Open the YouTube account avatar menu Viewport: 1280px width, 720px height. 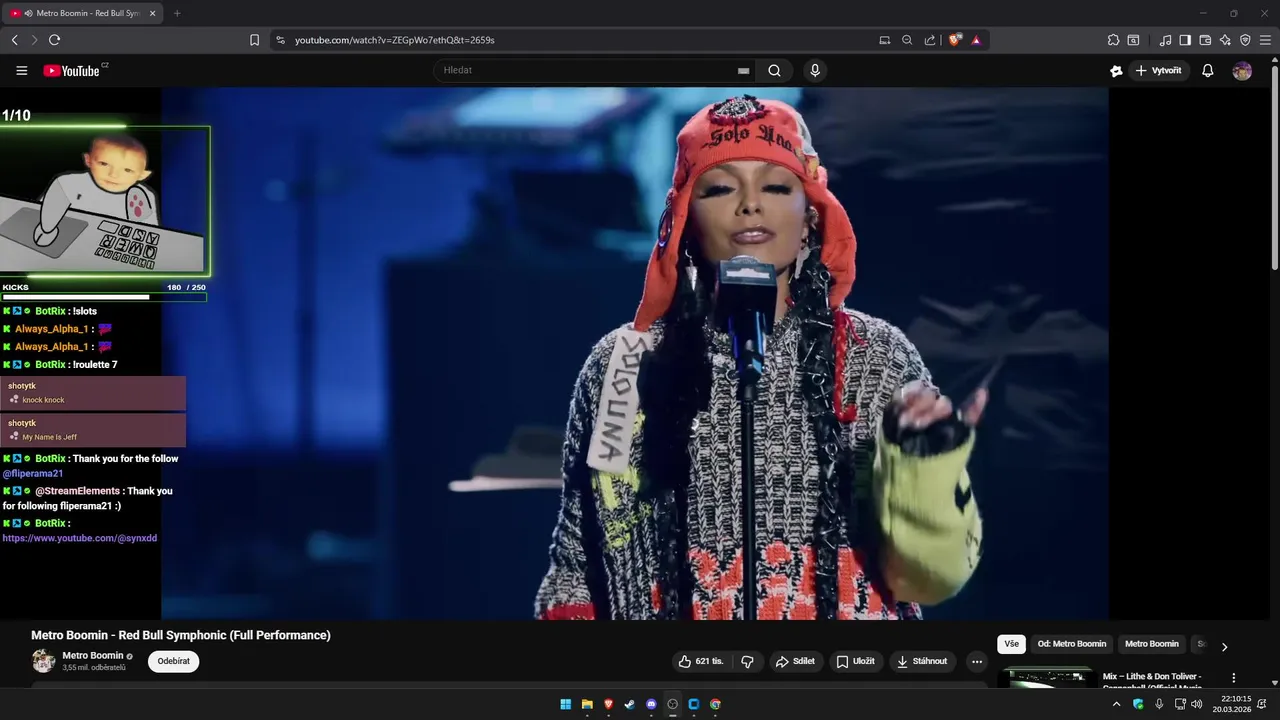(1242, 71)
